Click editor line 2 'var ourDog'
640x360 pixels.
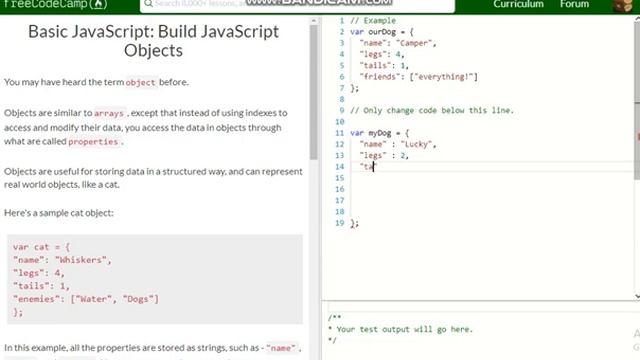[x=382, y=32]
